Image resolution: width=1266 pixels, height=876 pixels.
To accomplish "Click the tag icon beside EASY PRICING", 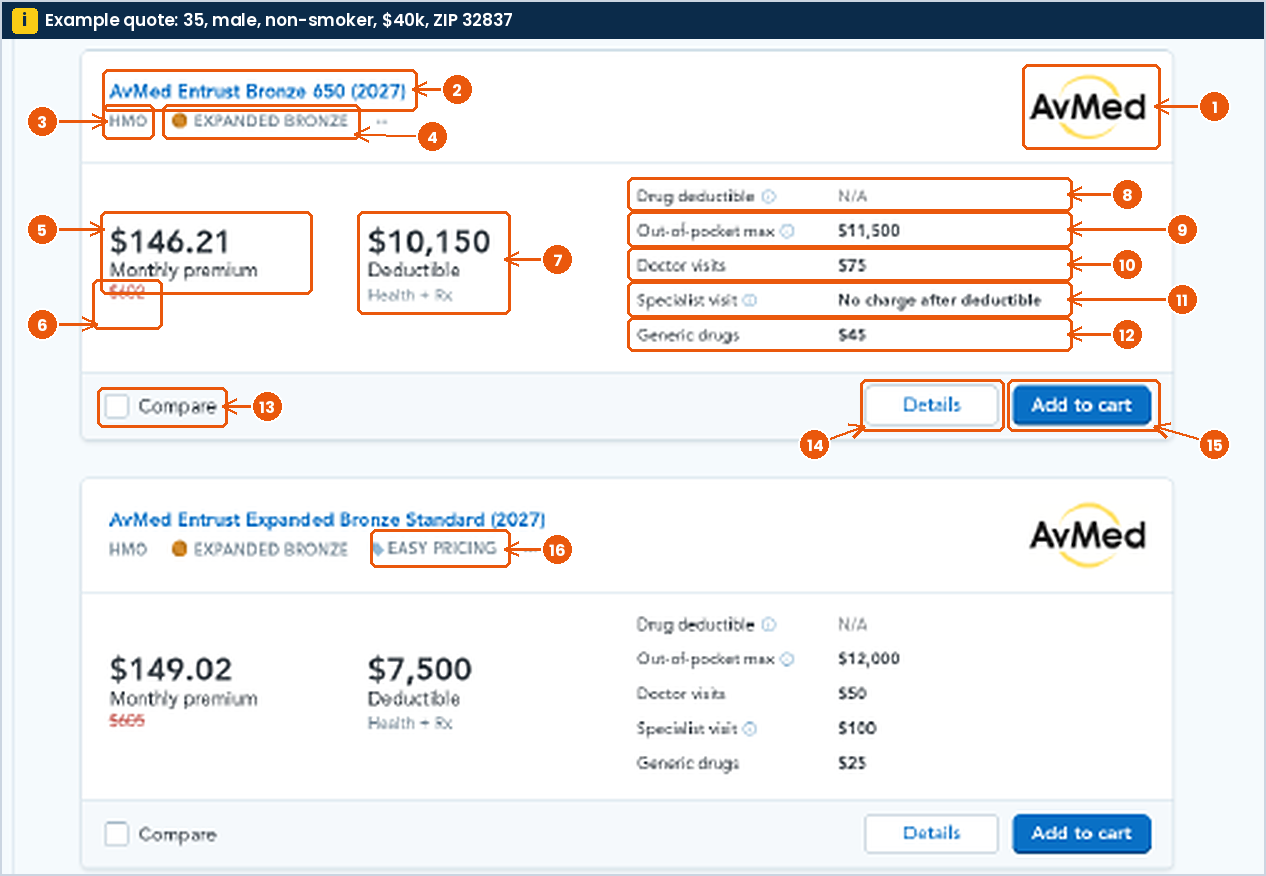I will 378,549.
